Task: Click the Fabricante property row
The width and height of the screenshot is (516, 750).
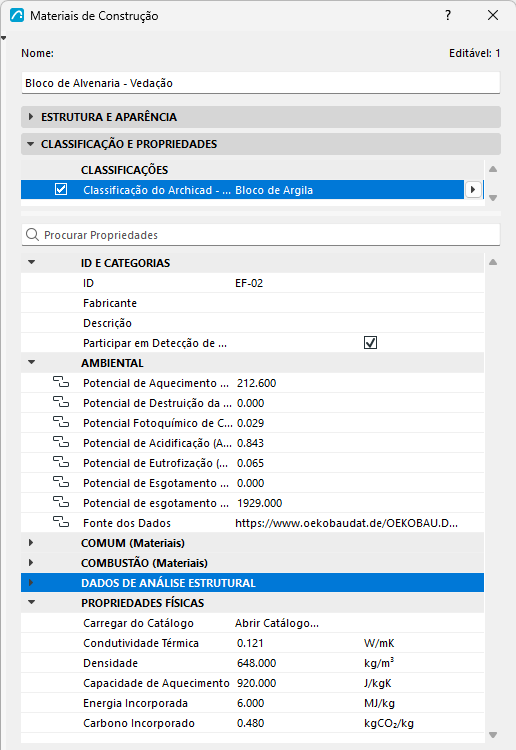Action: (x=253, y=303)
